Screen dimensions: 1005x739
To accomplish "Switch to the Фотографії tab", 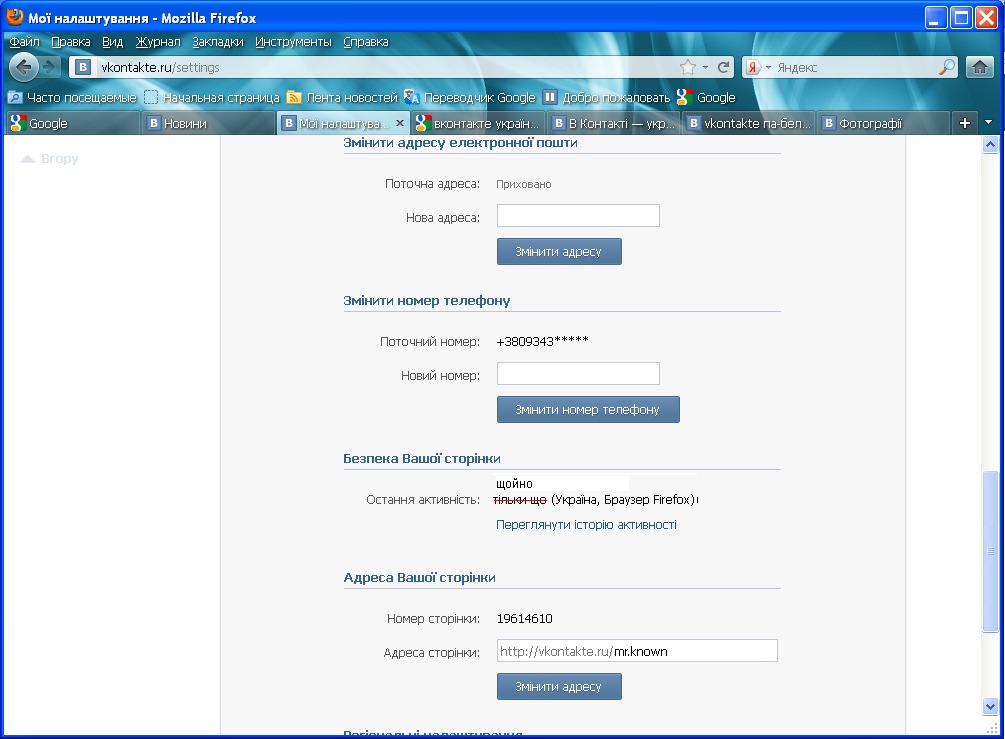I will pyautogui.click(x=880, y=123).
